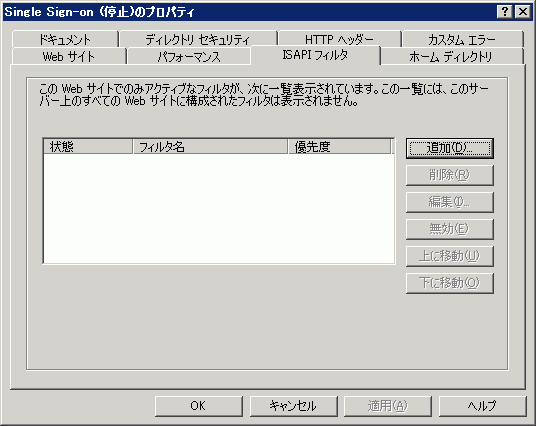Click the 適用(A) button

[388, 406]
